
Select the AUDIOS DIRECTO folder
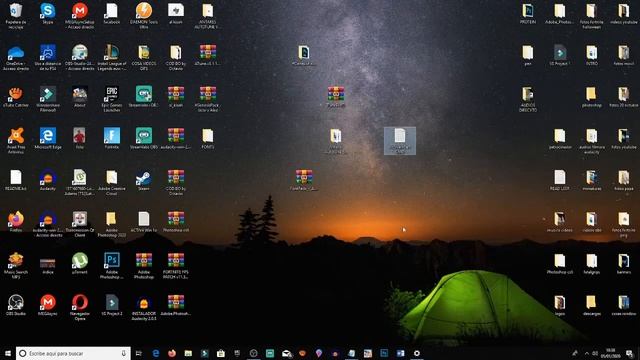coord(528,99)
